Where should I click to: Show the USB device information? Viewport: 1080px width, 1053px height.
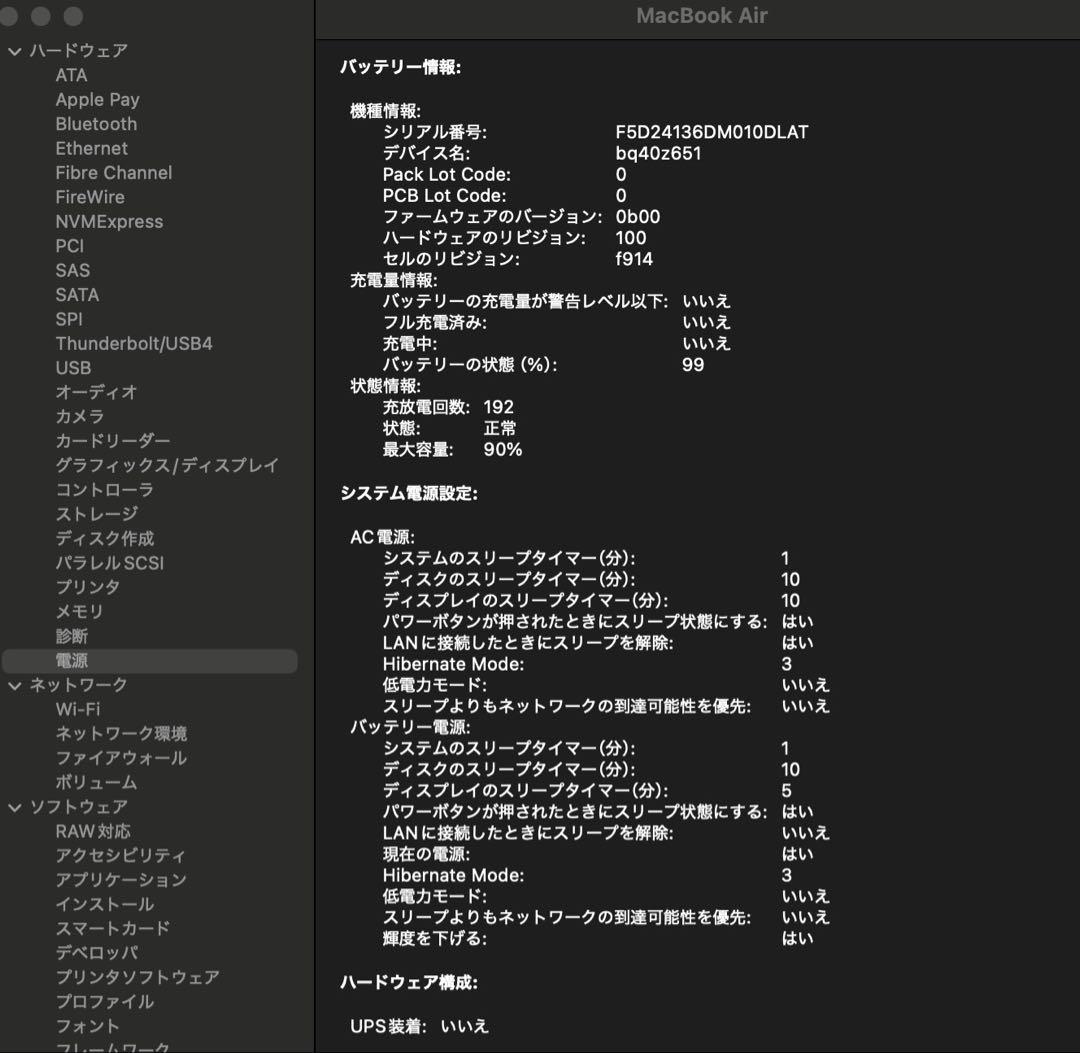(73, 368)
